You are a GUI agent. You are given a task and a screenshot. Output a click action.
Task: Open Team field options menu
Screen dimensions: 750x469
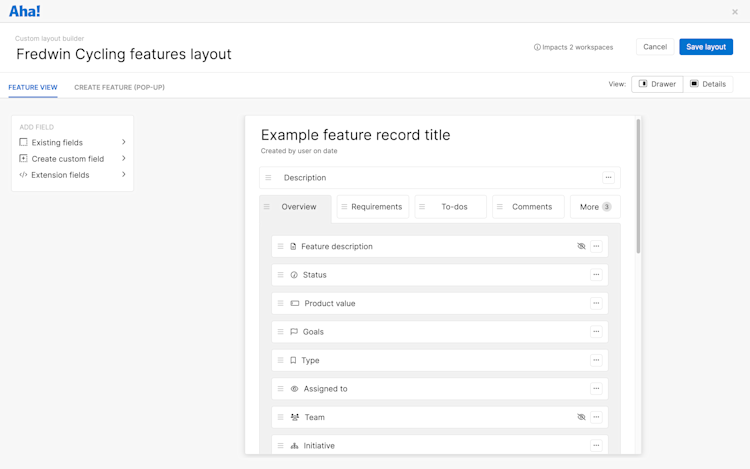(596, 417)
